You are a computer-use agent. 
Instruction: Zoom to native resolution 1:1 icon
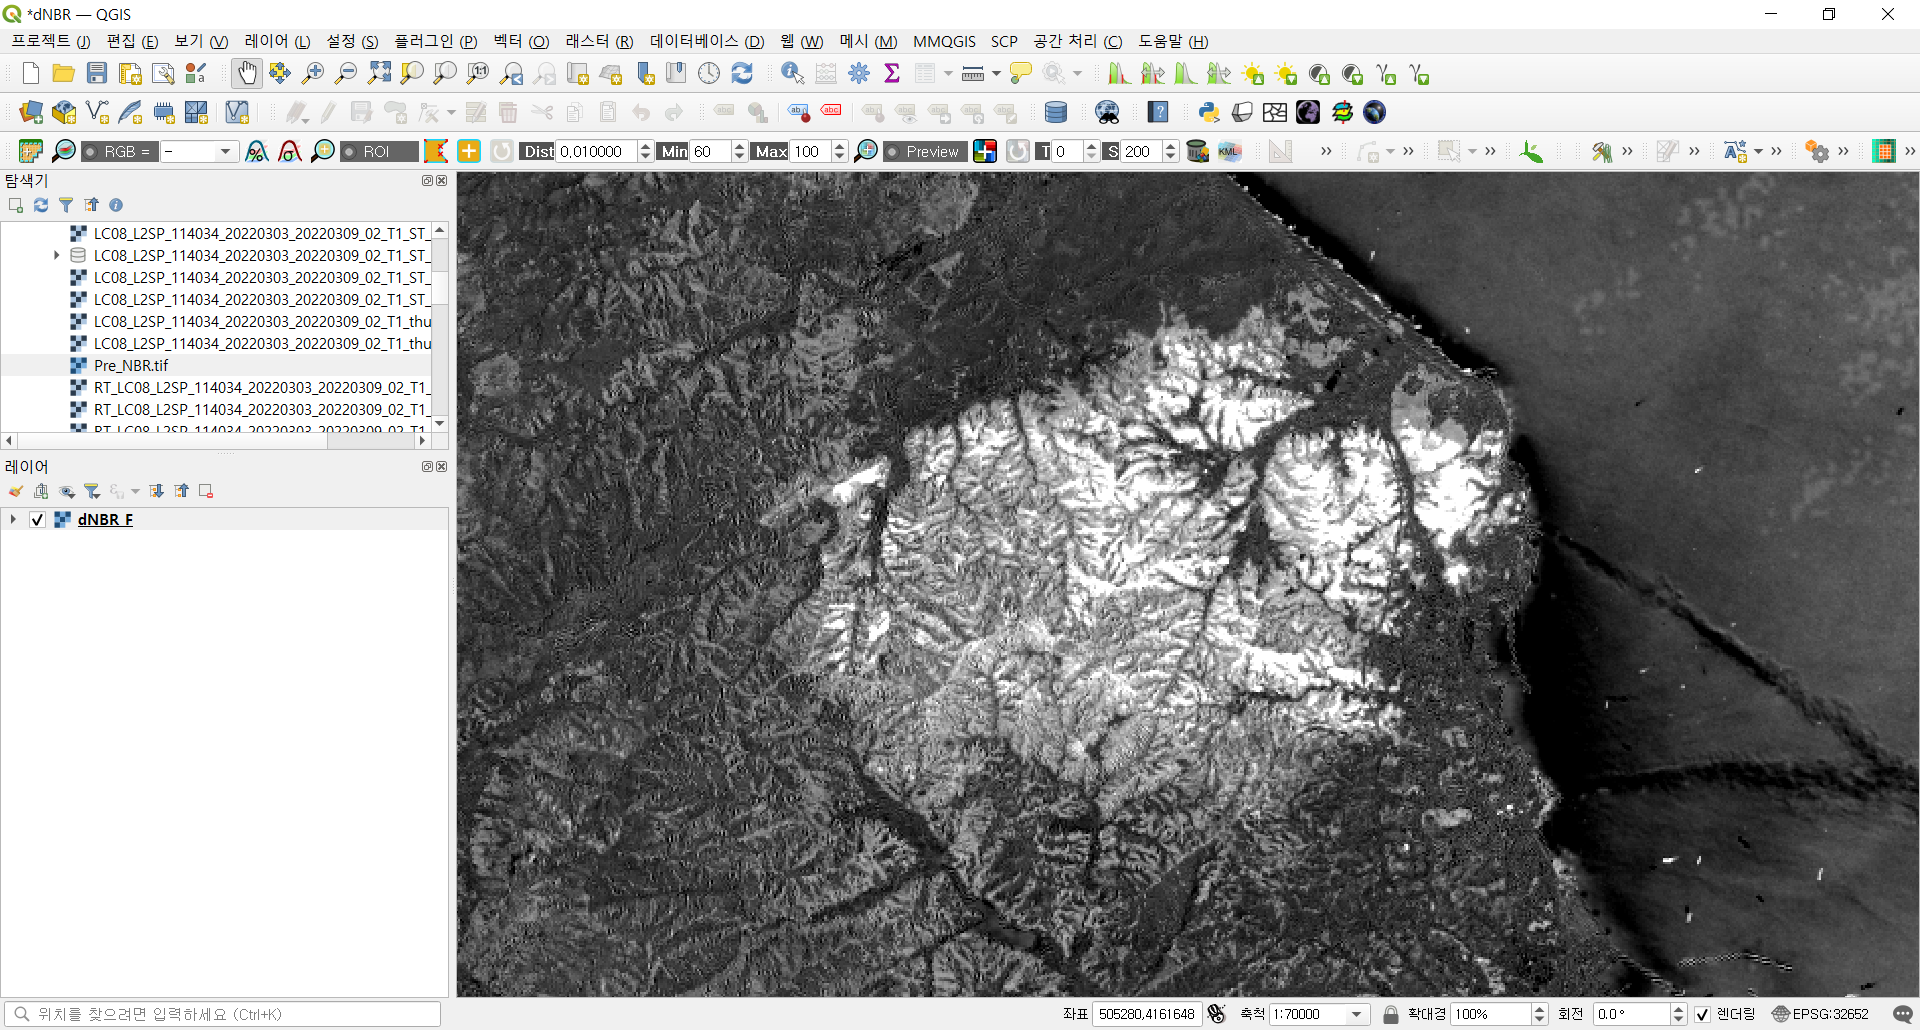478,73
